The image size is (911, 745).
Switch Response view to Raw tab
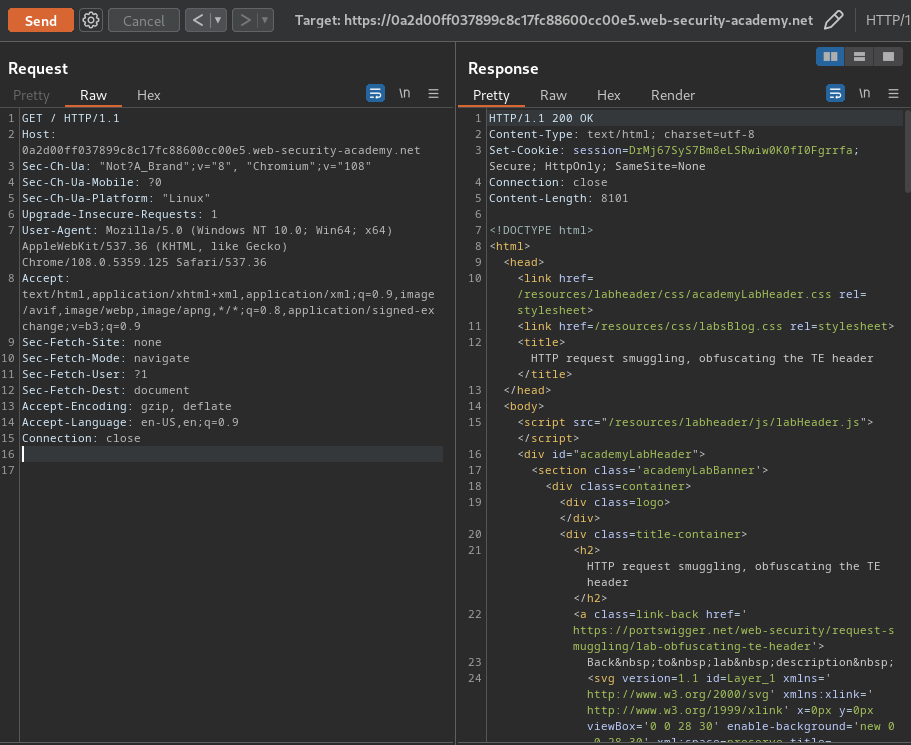coord(553,95)
